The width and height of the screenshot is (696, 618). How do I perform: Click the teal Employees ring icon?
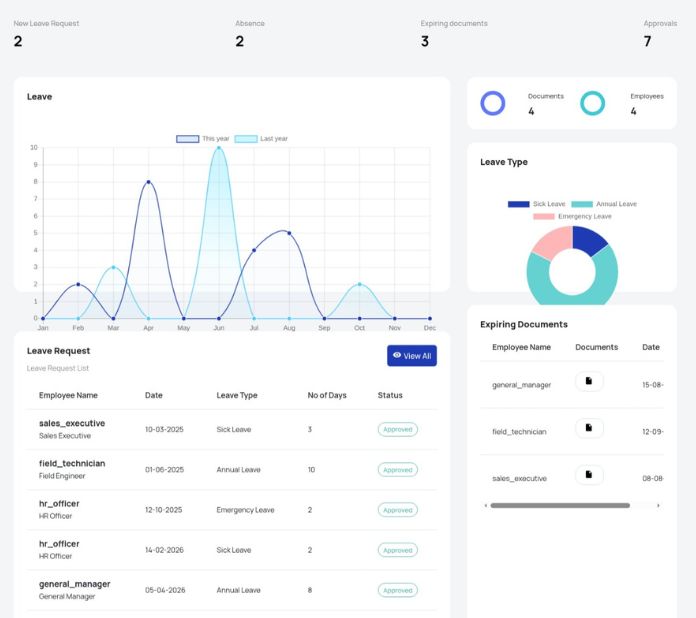click(x=593, y=103)
